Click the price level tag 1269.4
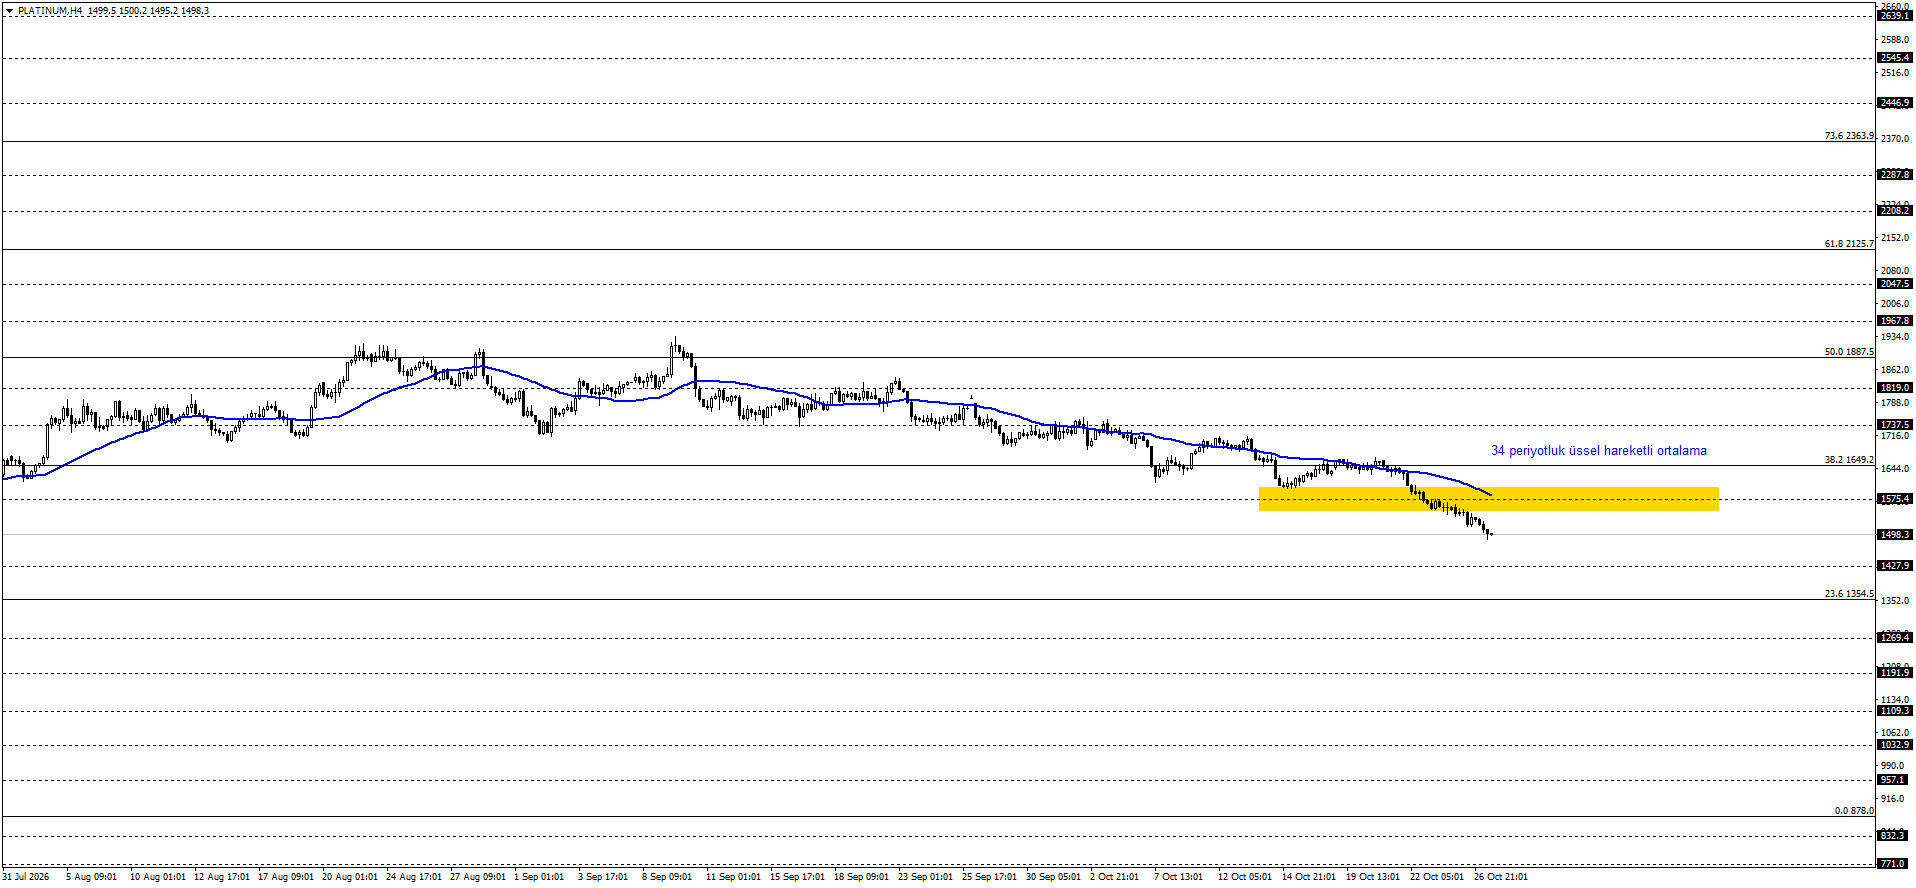 point(1895,638)
